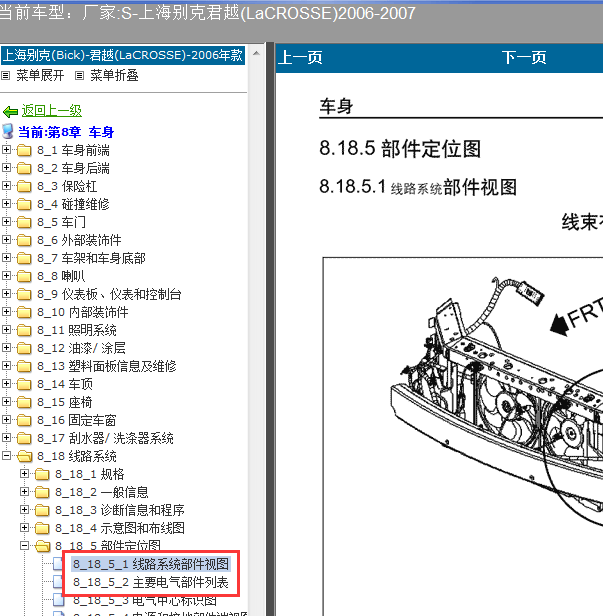Select the 上海别克(Bick)-君越 title header

pos(123,55)
